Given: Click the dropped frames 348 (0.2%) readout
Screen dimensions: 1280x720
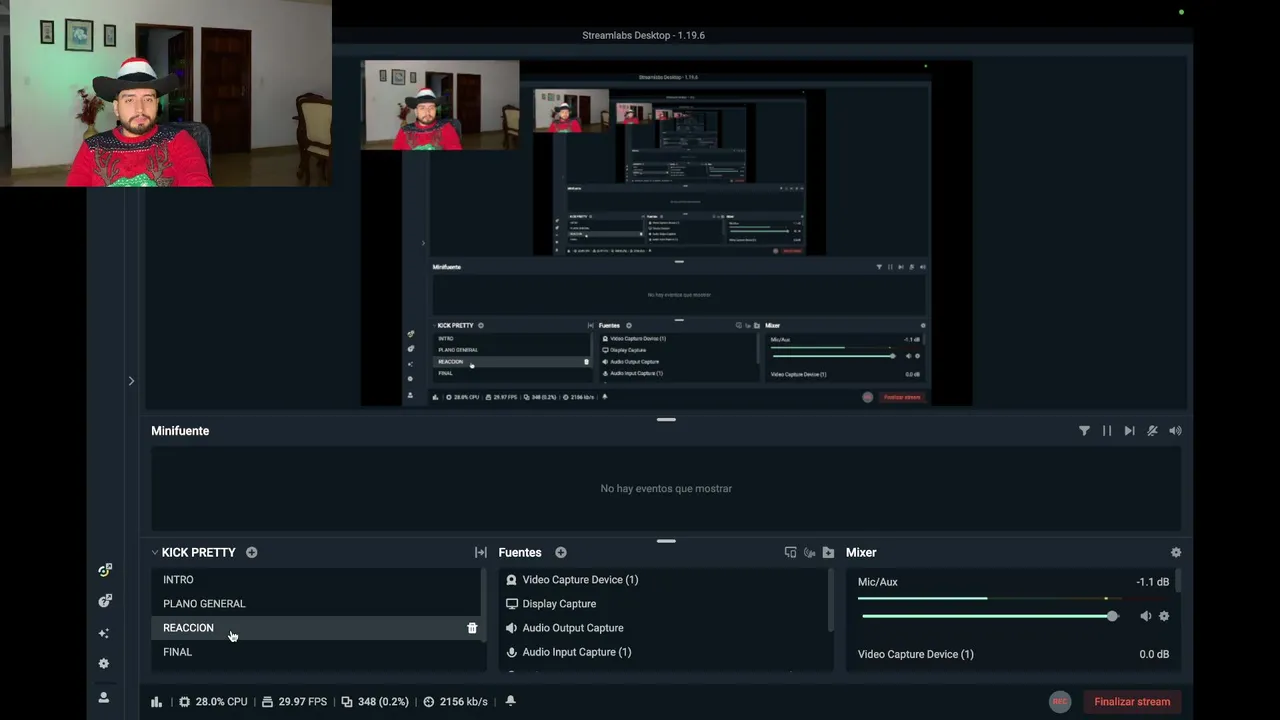Looking at the screenshot, I should click(x=375, y=702).
